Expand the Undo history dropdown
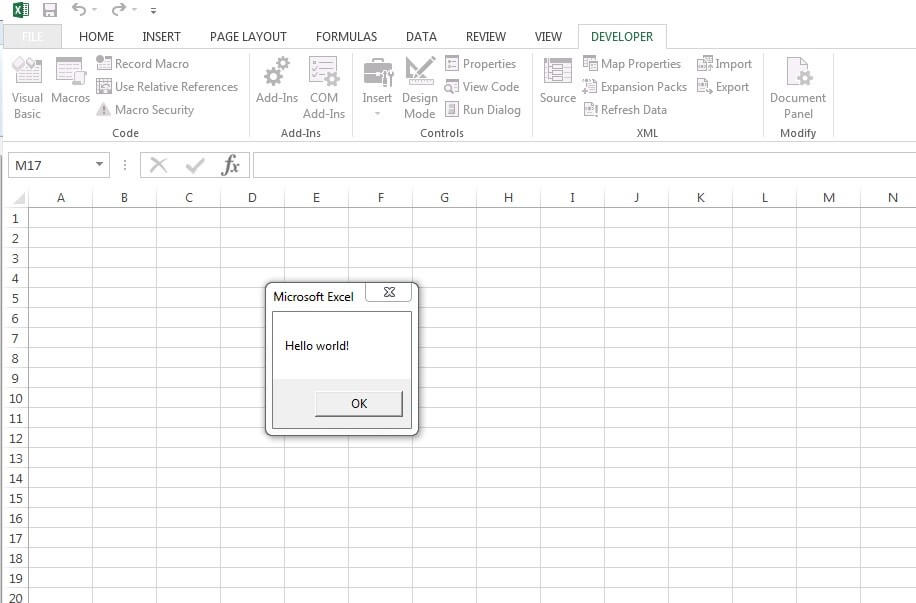Viewport: 916px width, 603px height. [95, 10]
